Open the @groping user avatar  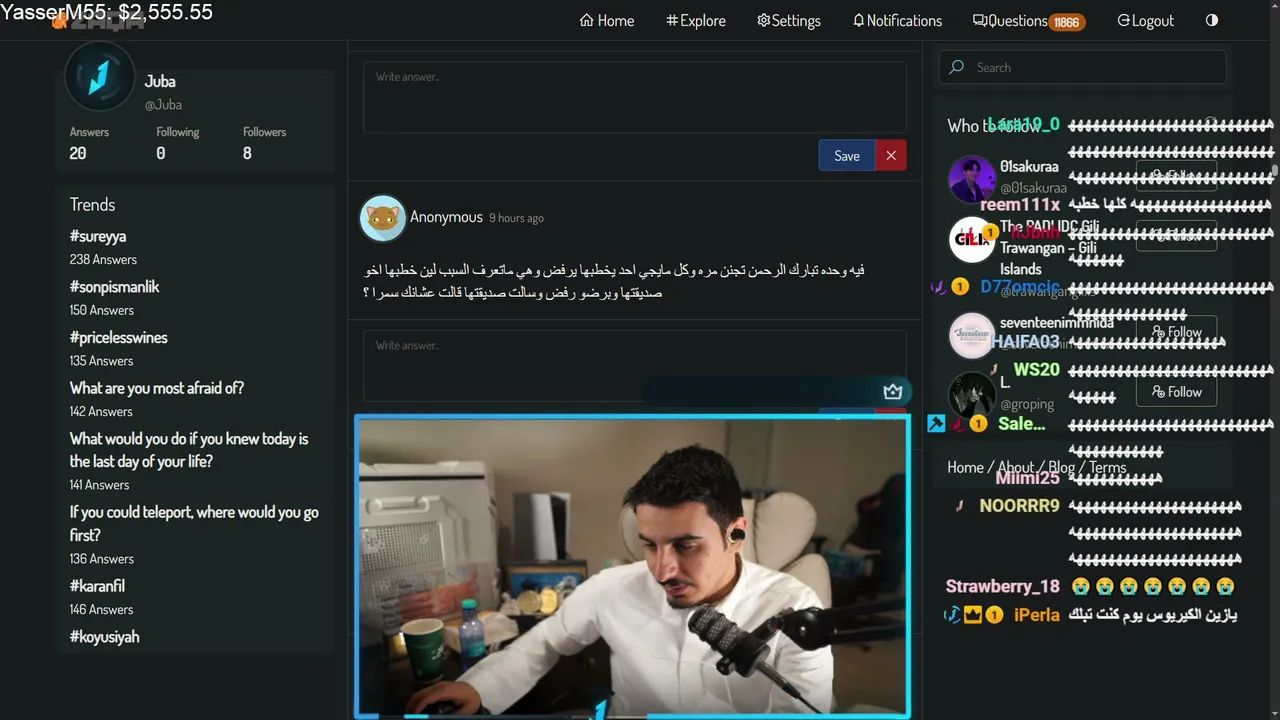(x=971, y=395)
